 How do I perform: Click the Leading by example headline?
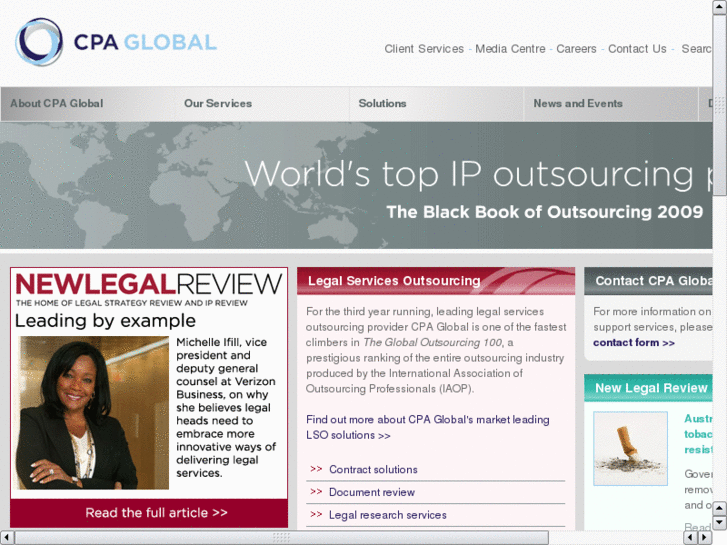point(105,321)
